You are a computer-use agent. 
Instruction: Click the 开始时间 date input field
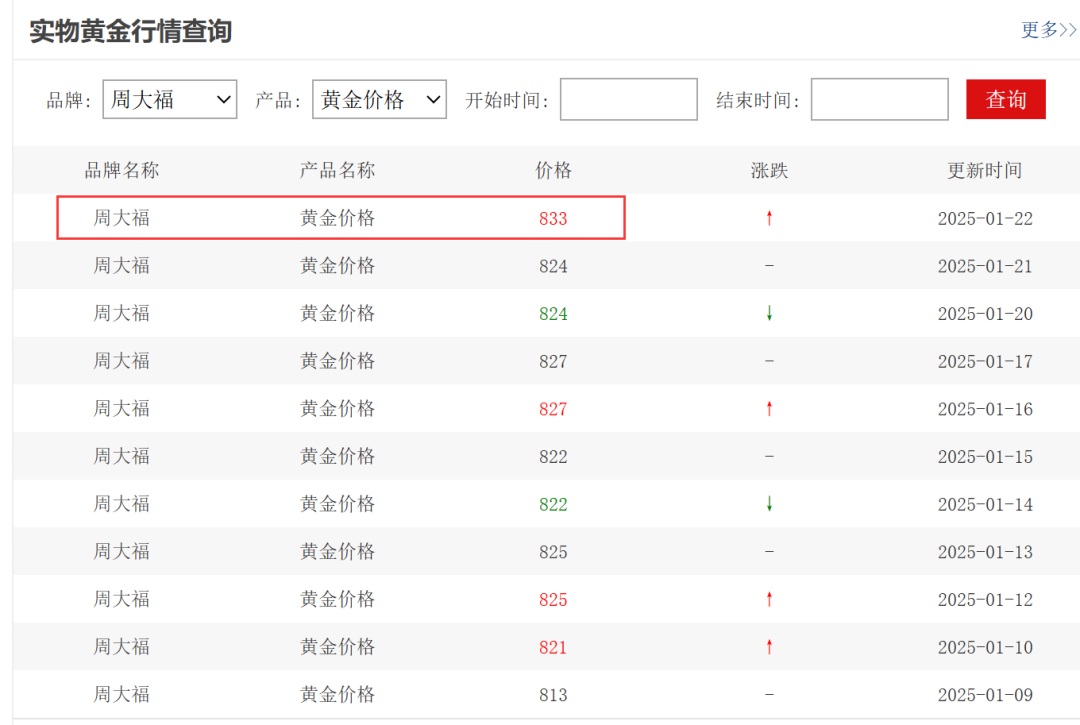click(x=629, y=99)
